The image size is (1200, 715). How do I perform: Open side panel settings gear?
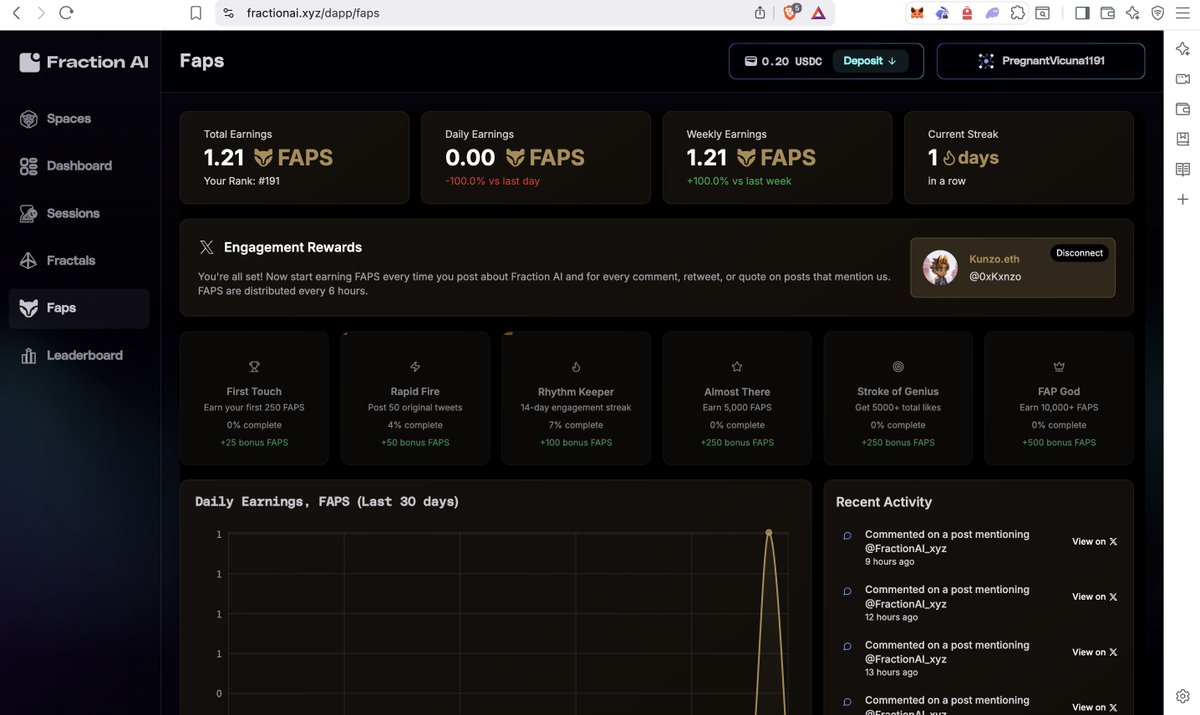1183,696
